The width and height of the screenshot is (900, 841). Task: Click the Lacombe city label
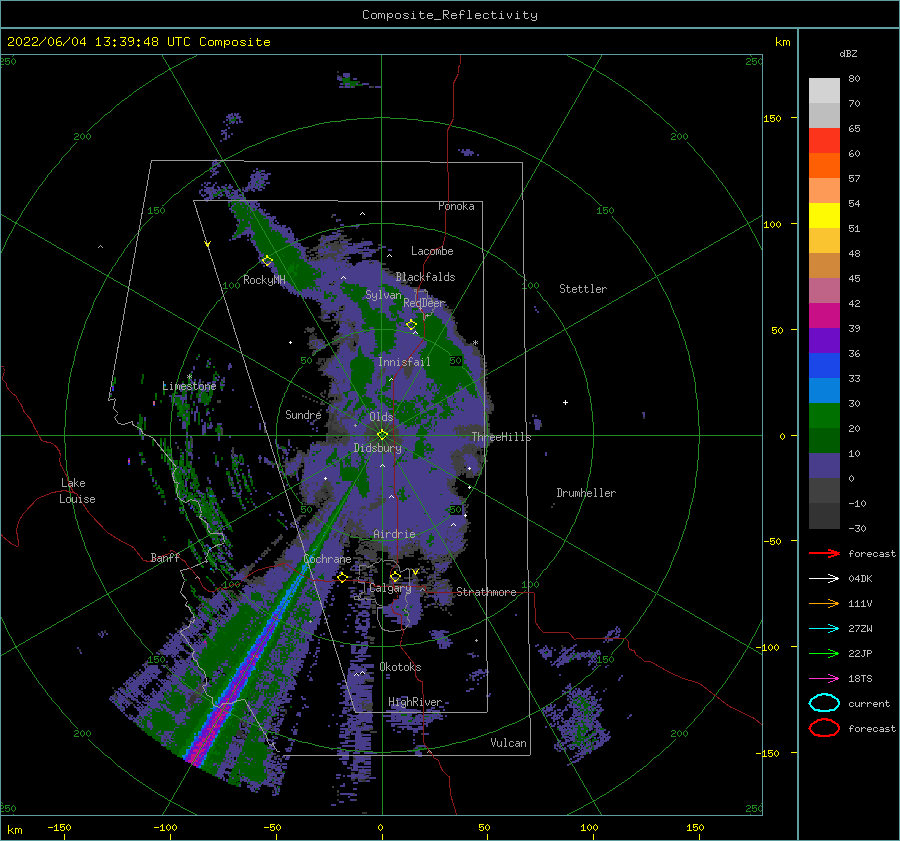pos(432,251)
